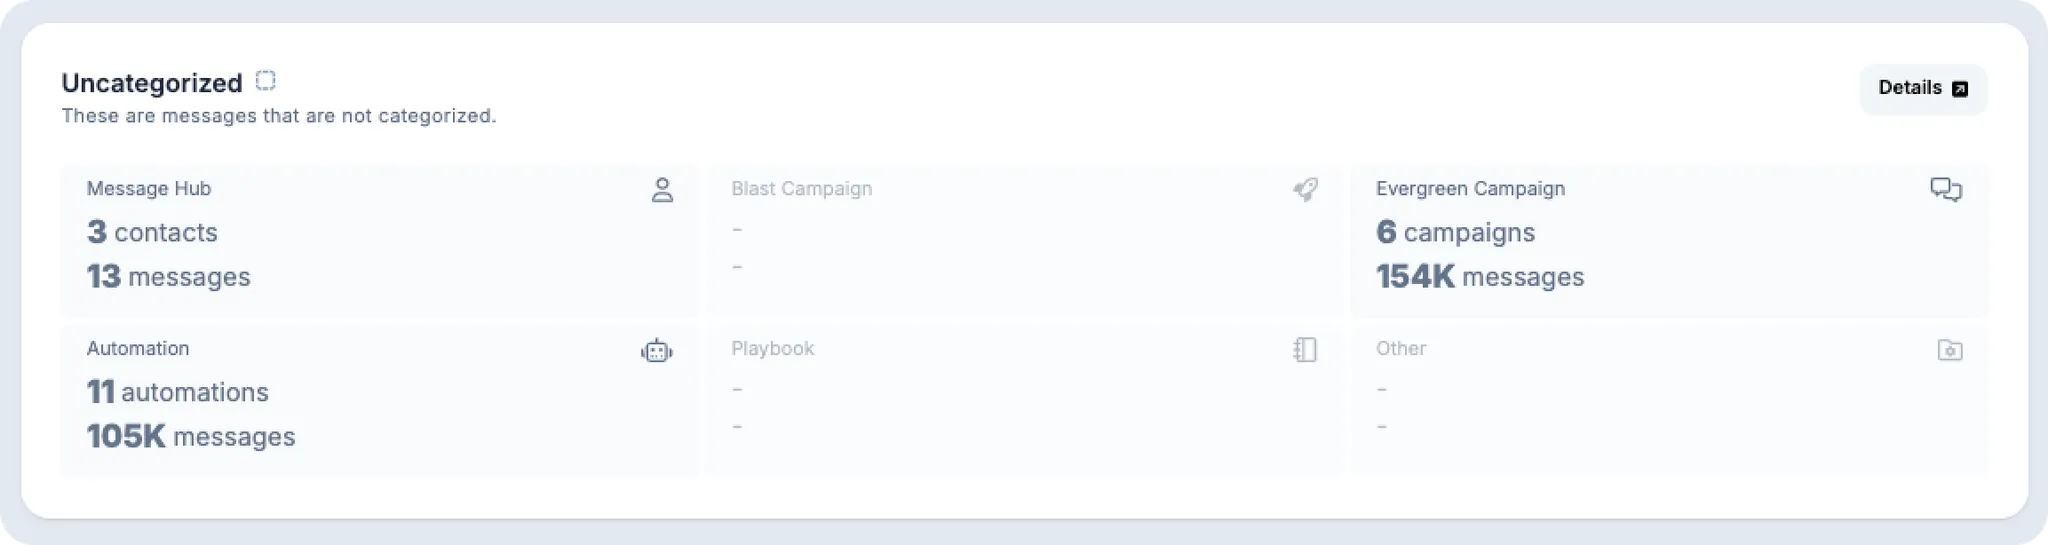Click the 154K messages count
This screenshot has width=2048, height=545.
pyautogui.click(x=1479, y=277)
